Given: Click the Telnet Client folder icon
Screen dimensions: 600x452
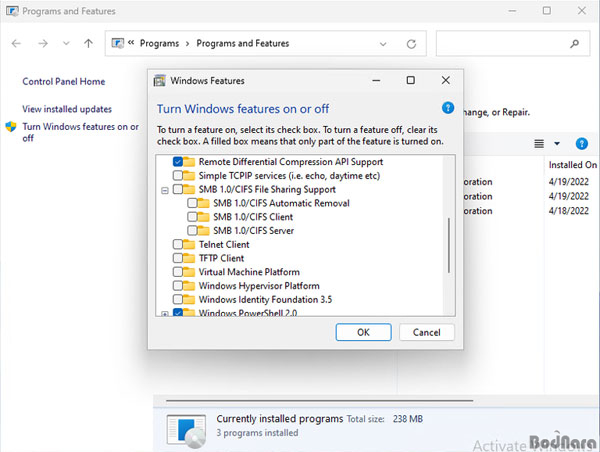Looking at the screenshot, I should tap(189, 245).
